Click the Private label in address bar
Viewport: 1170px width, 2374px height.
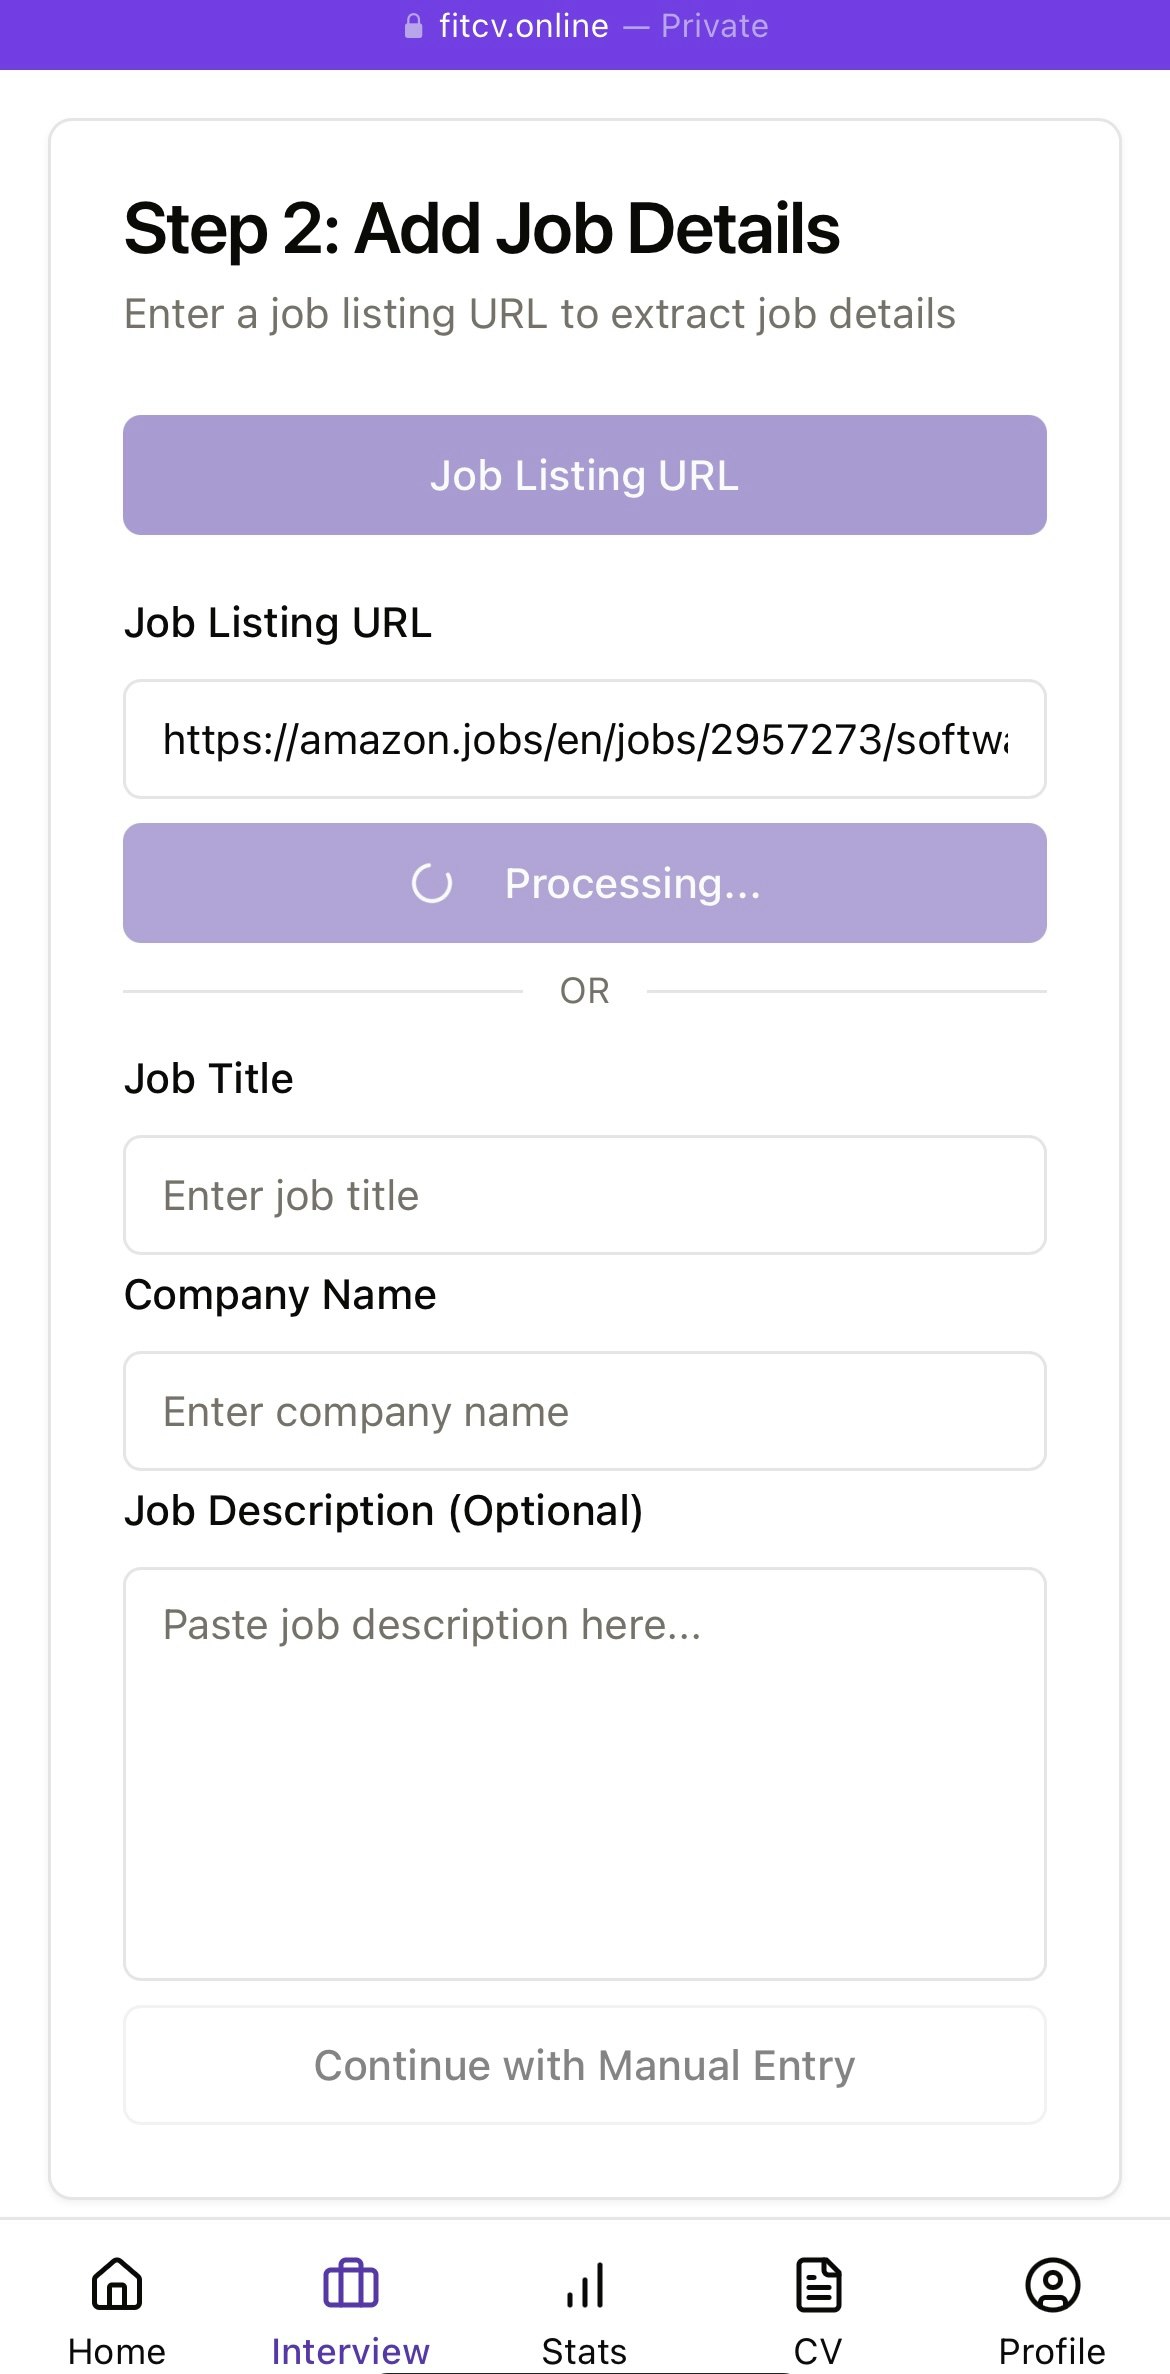714,26
